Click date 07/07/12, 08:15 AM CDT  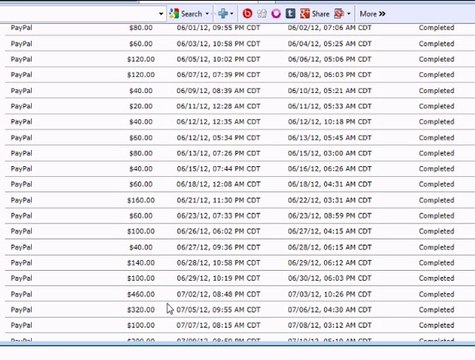pos(218,325)
